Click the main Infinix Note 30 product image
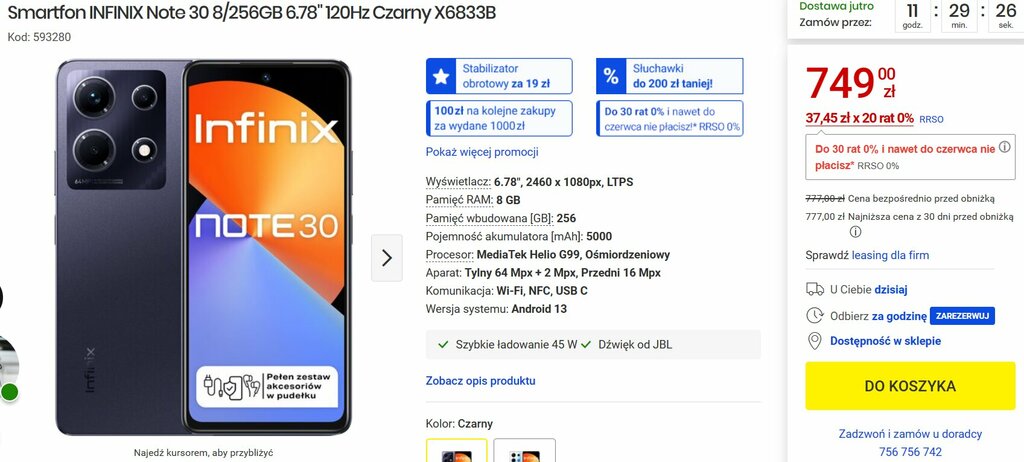 click(203, 248)
